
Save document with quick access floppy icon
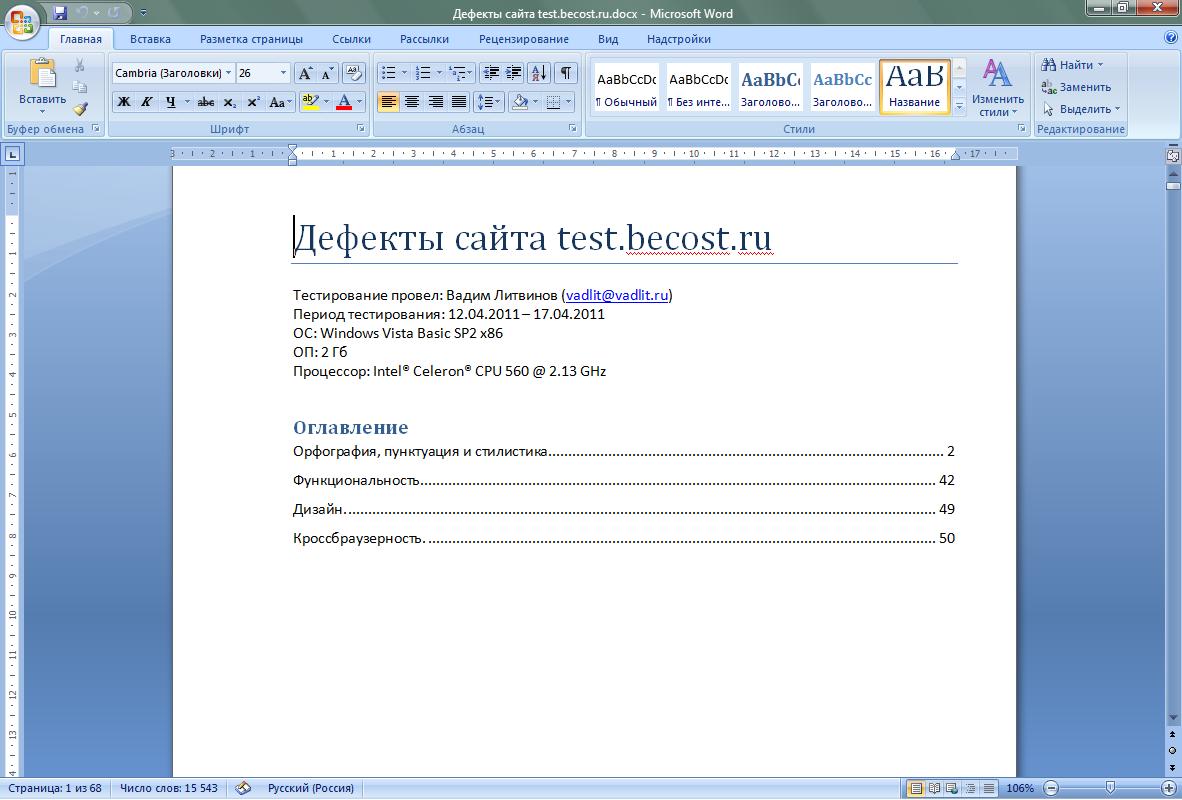click(60, 13)
